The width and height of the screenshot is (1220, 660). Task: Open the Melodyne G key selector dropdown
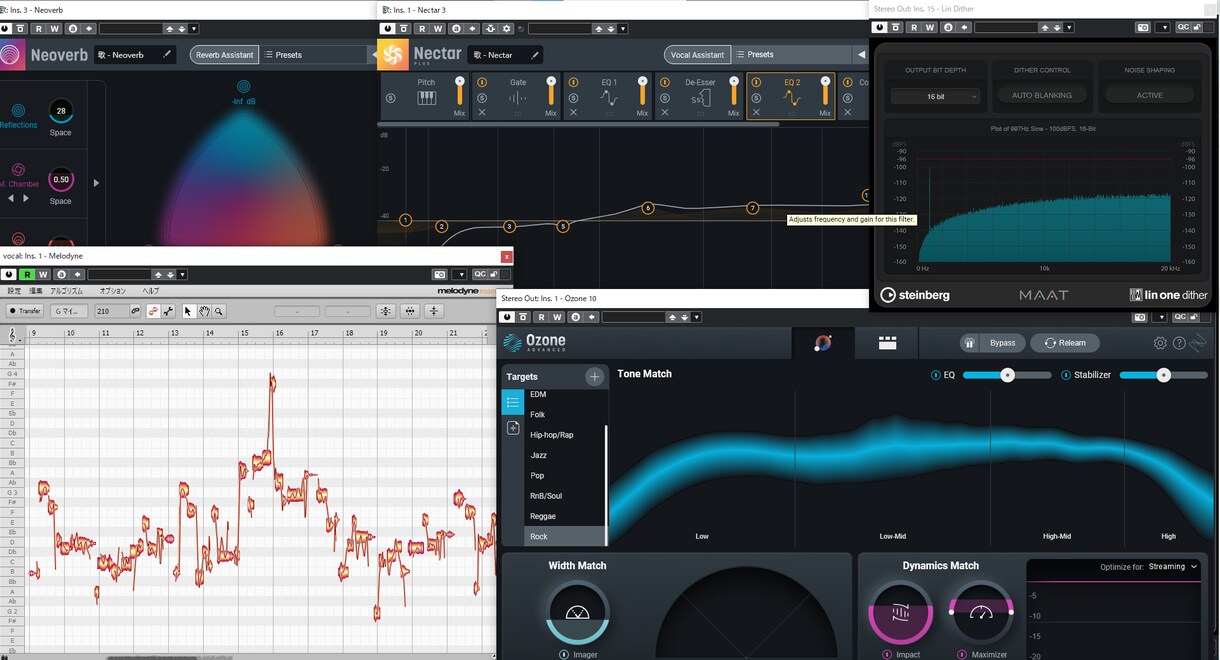pos(69,311)
